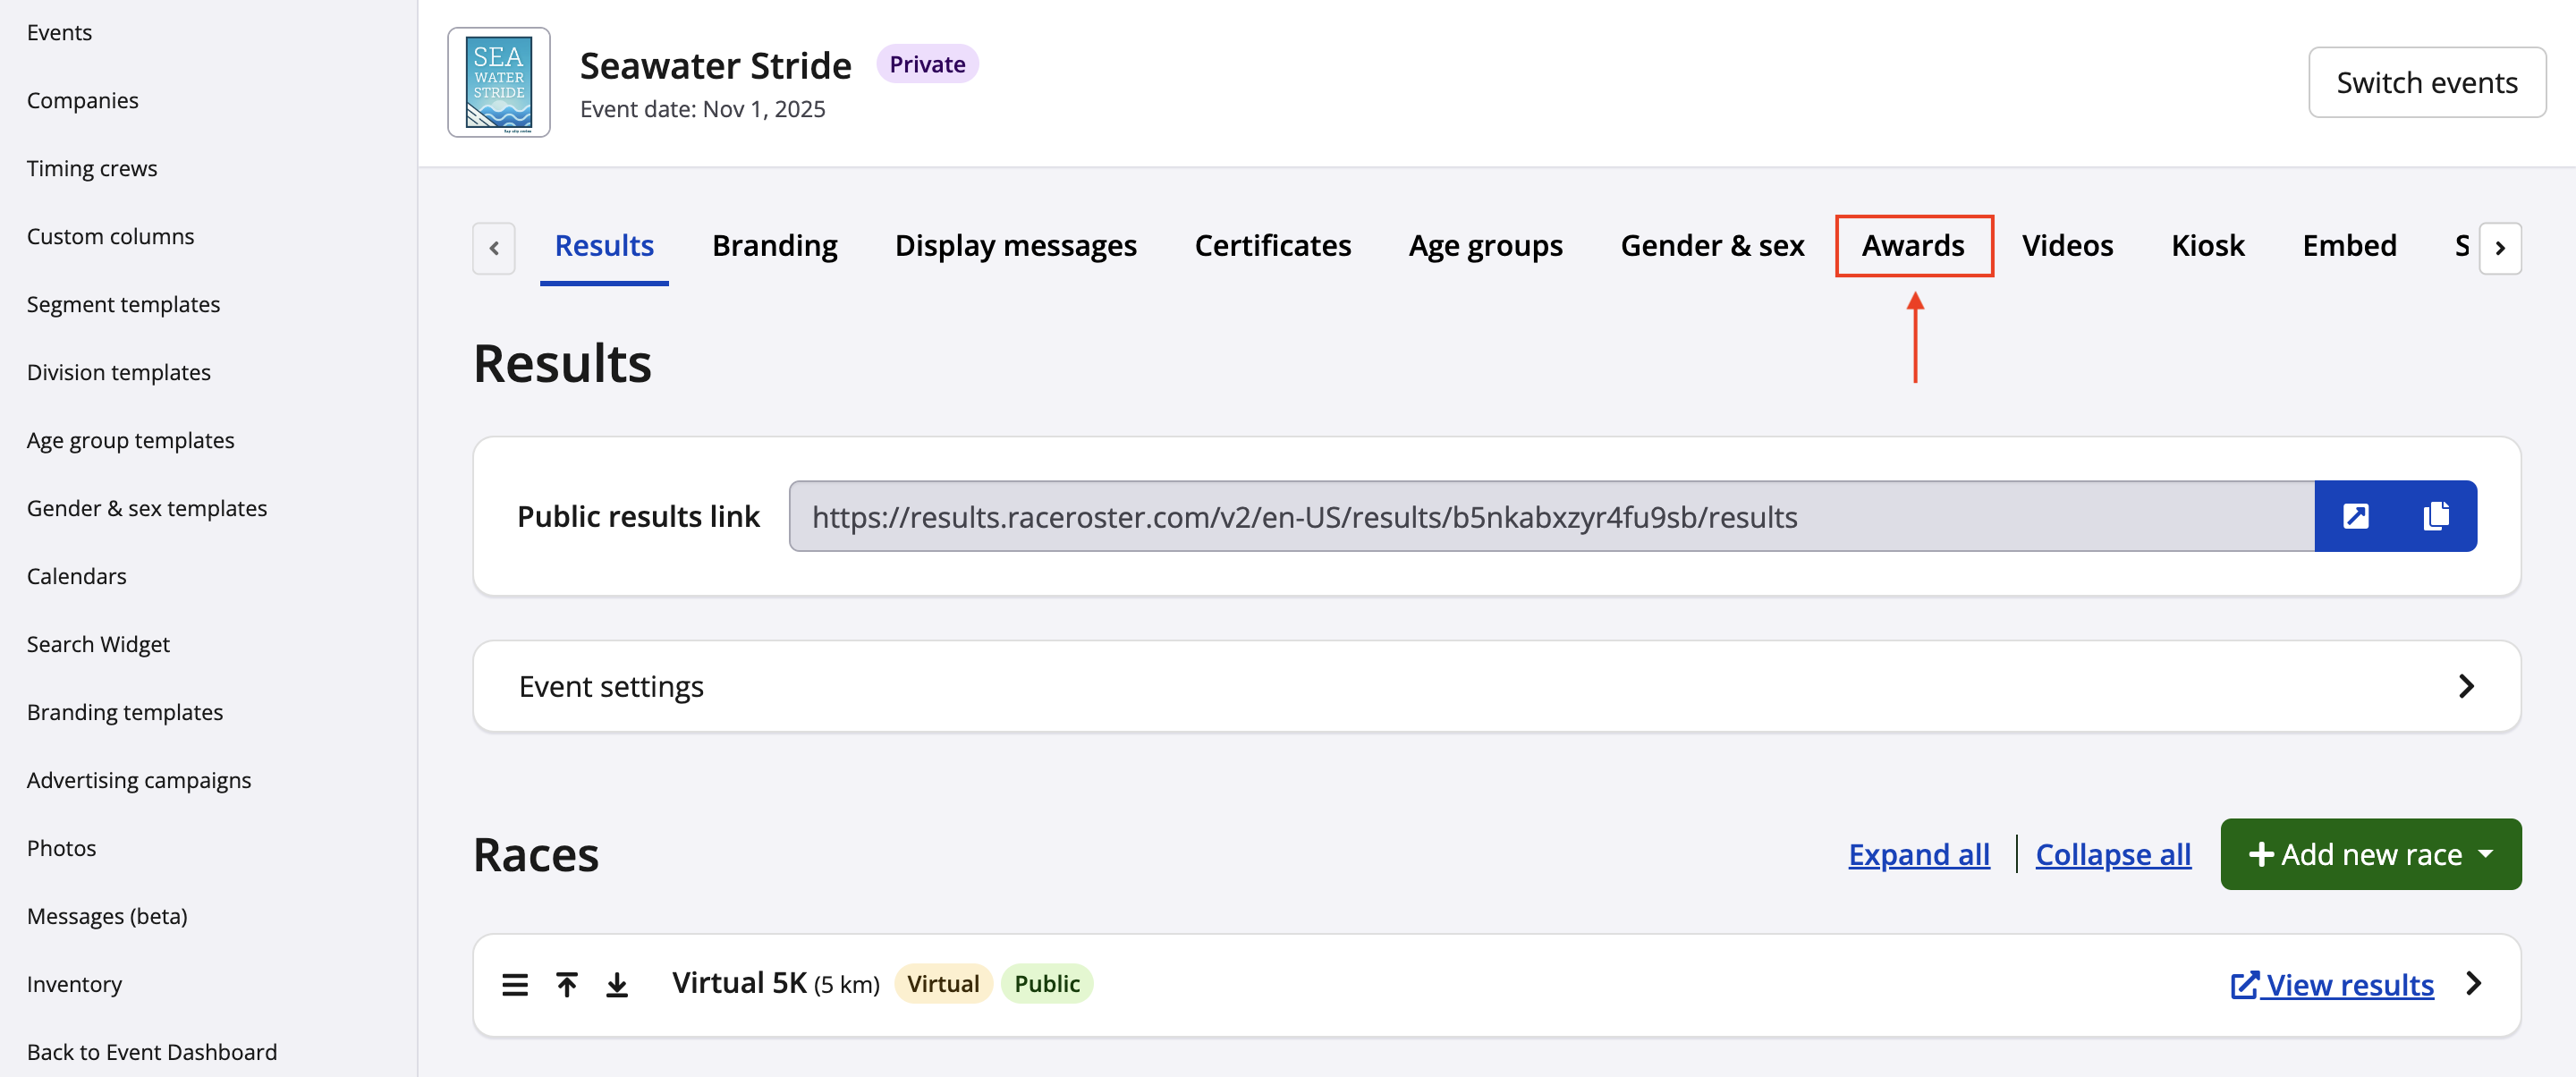Open public results link in new tab icon
2576x1077 pixels.
[x=2355, y=516]
